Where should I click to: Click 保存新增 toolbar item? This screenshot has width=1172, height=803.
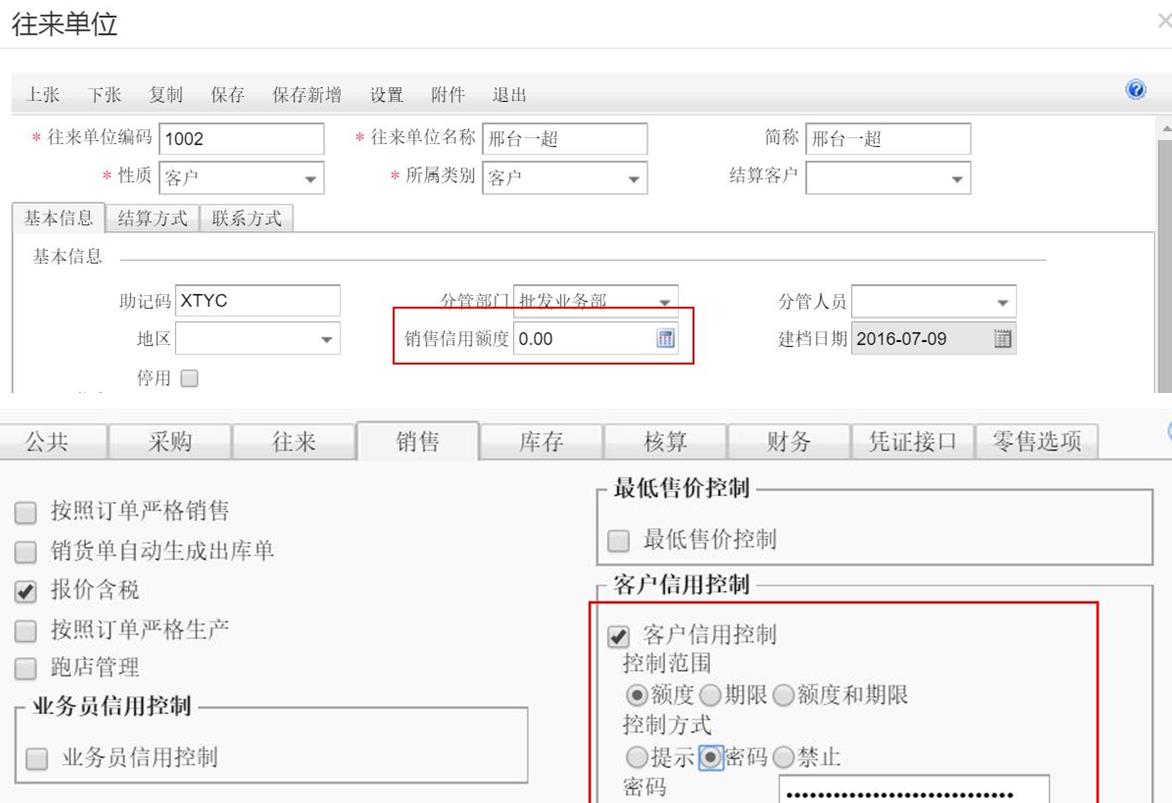(306, 95)
